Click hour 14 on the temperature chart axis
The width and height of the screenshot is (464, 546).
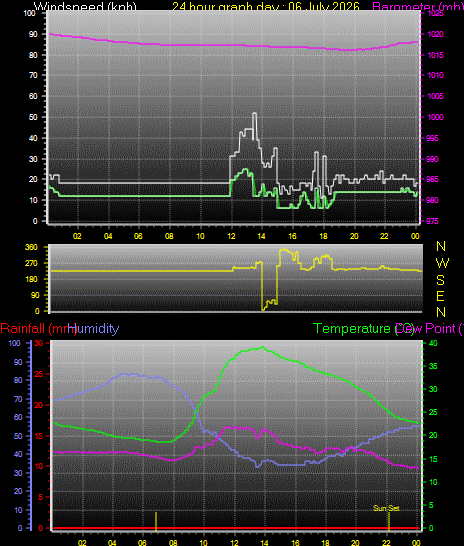[264, 543]
